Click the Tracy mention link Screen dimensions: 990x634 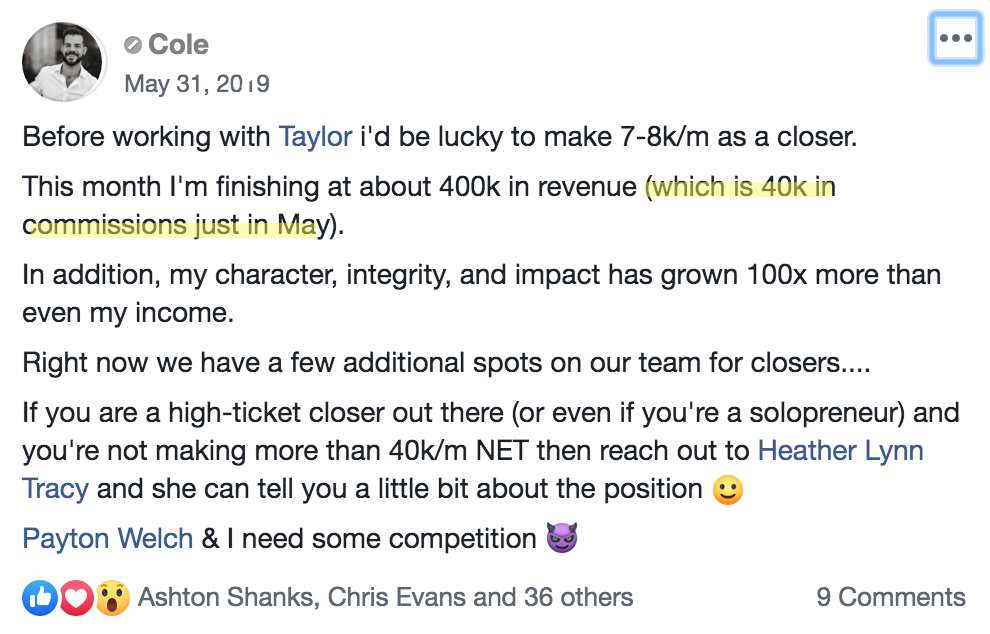(56, 489)
